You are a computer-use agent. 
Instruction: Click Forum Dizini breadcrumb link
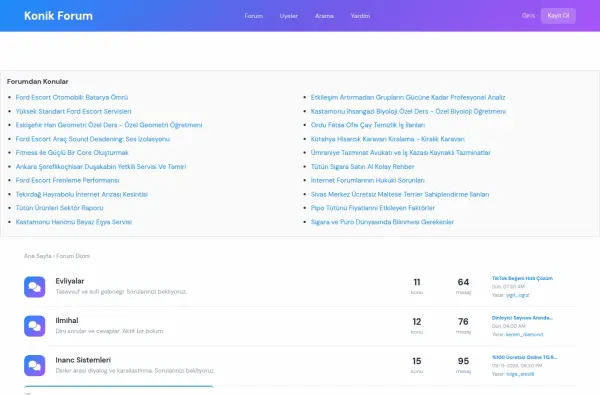pos(73,256)
